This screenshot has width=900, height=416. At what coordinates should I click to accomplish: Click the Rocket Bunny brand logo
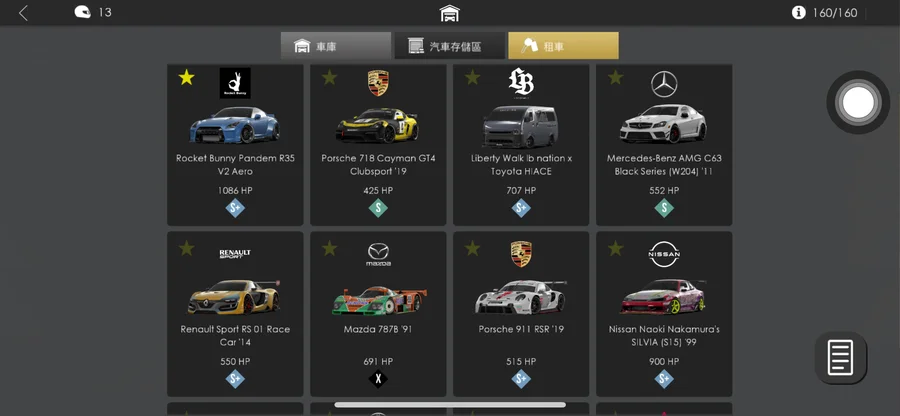coord(235,83)
